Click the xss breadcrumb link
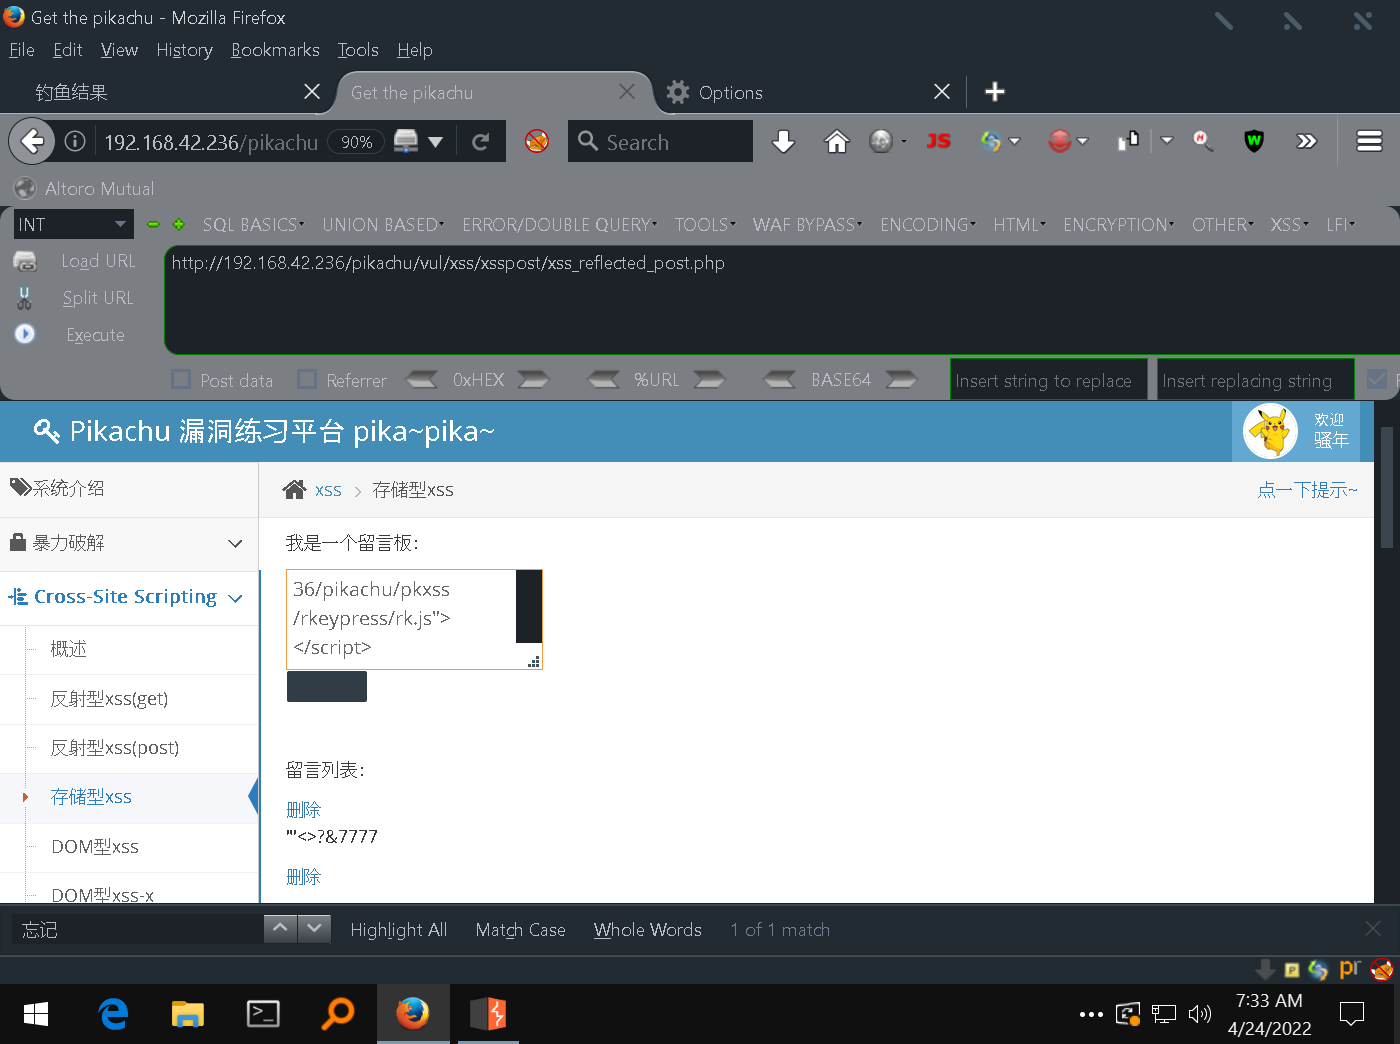Screen dimensions: 1400x1044 click(328, 490)
